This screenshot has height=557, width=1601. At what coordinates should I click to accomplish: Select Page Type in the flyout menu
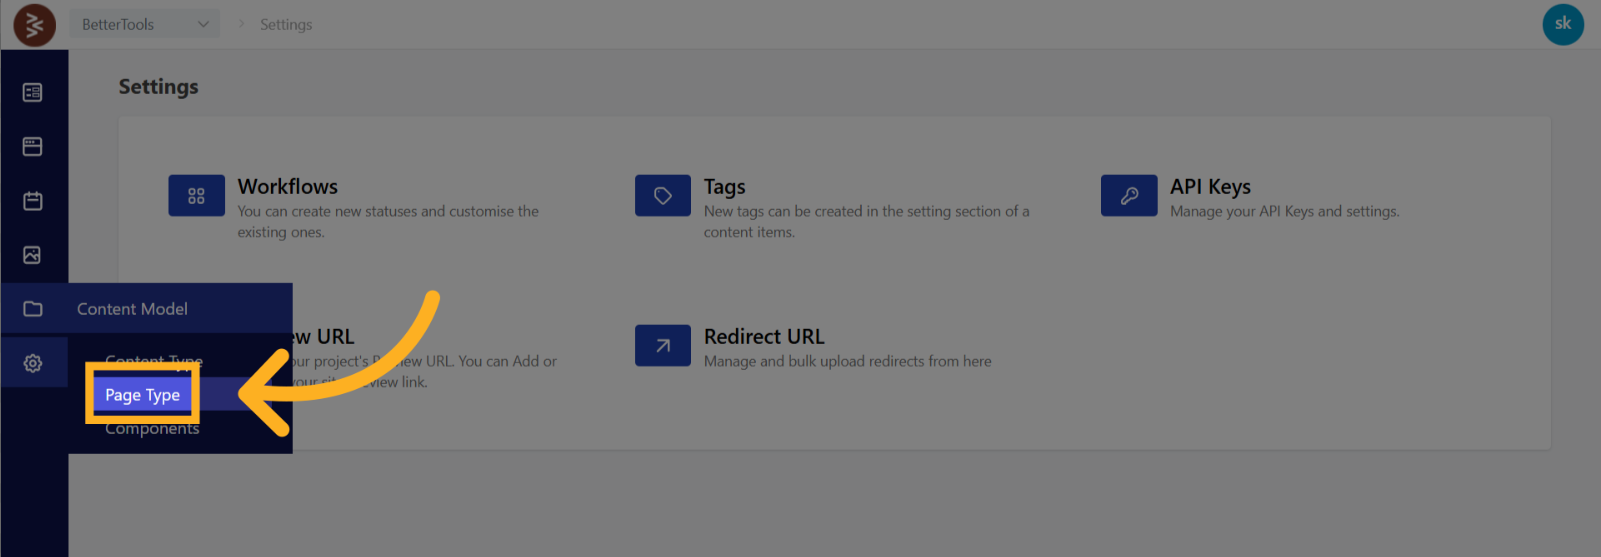(x=143, y=395)
